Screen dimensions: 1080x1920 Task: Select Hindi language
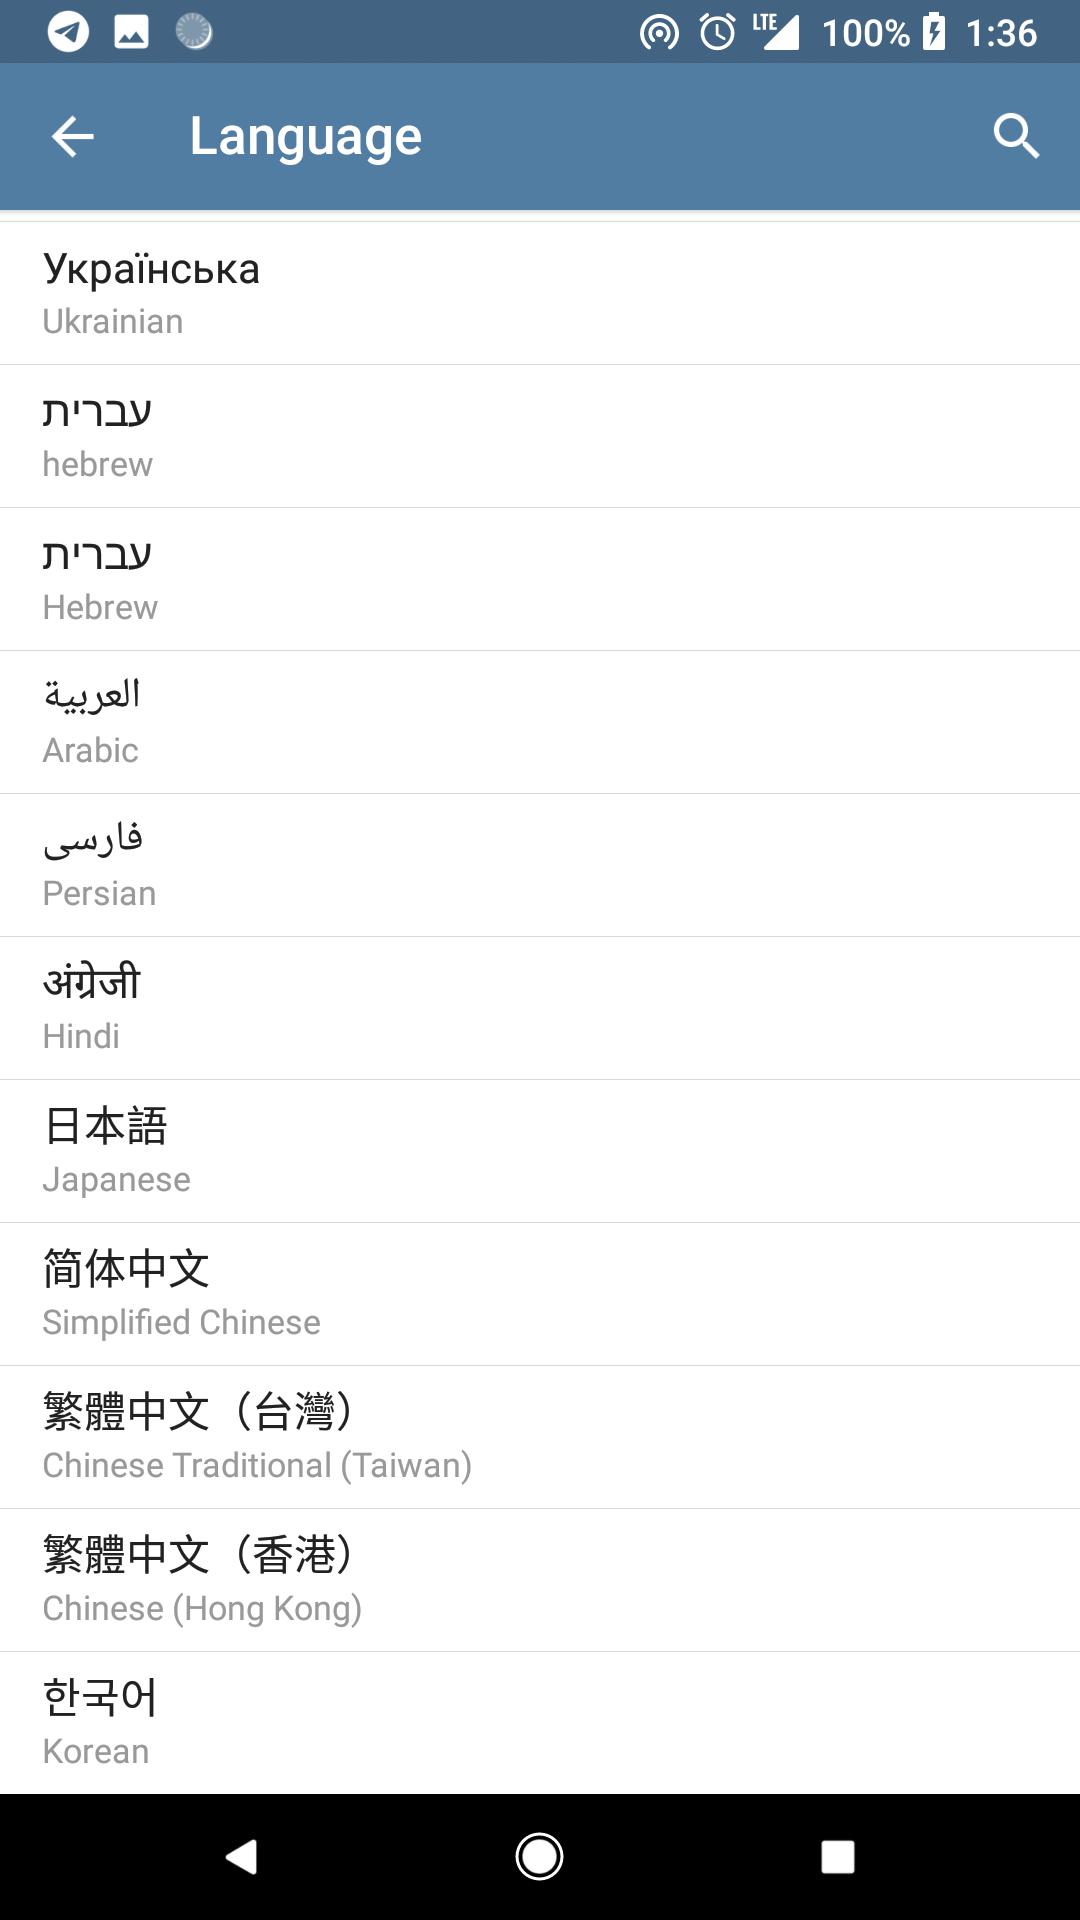(540, 1009)
